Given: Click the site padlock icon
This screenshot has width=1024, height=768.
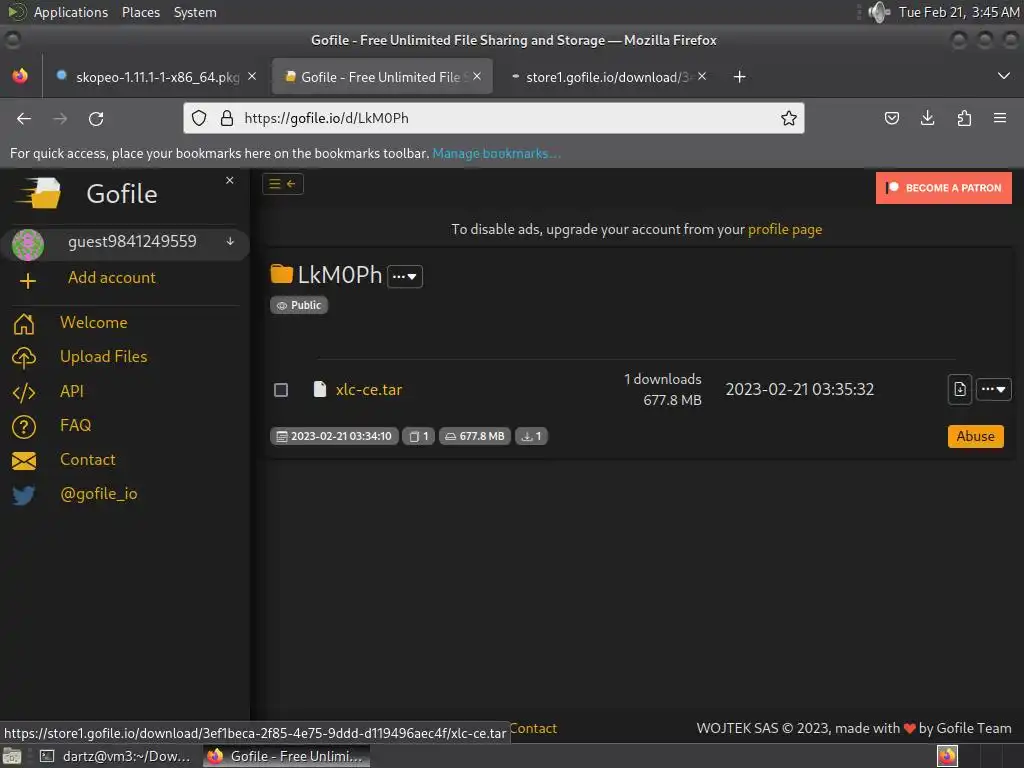Looking at the screenshot, I should coord(227,118).
